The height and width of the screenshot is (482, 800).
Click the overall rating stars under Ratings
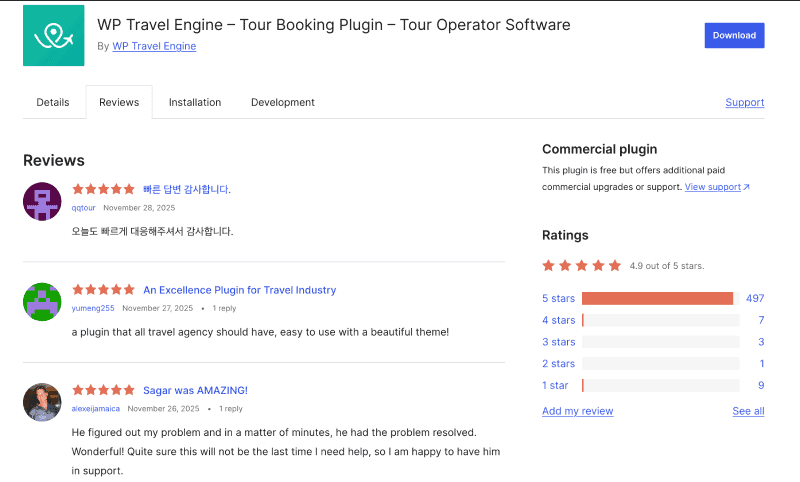pyautogui.click(x=582, y=265)
